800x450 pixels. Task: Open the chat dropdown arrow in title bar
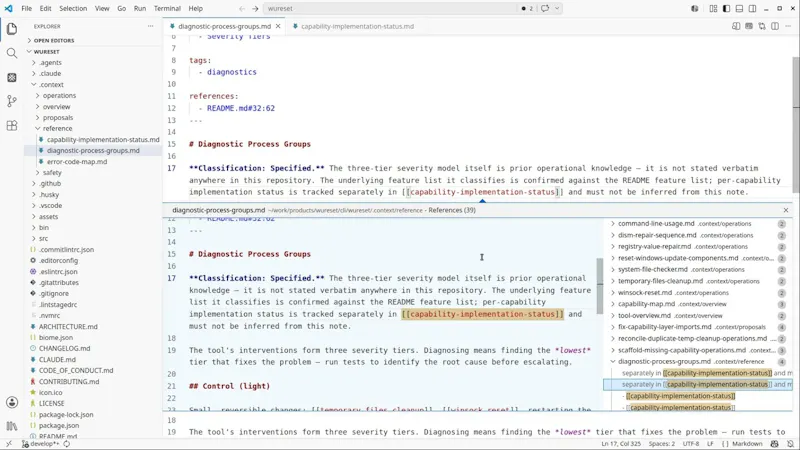557,8
